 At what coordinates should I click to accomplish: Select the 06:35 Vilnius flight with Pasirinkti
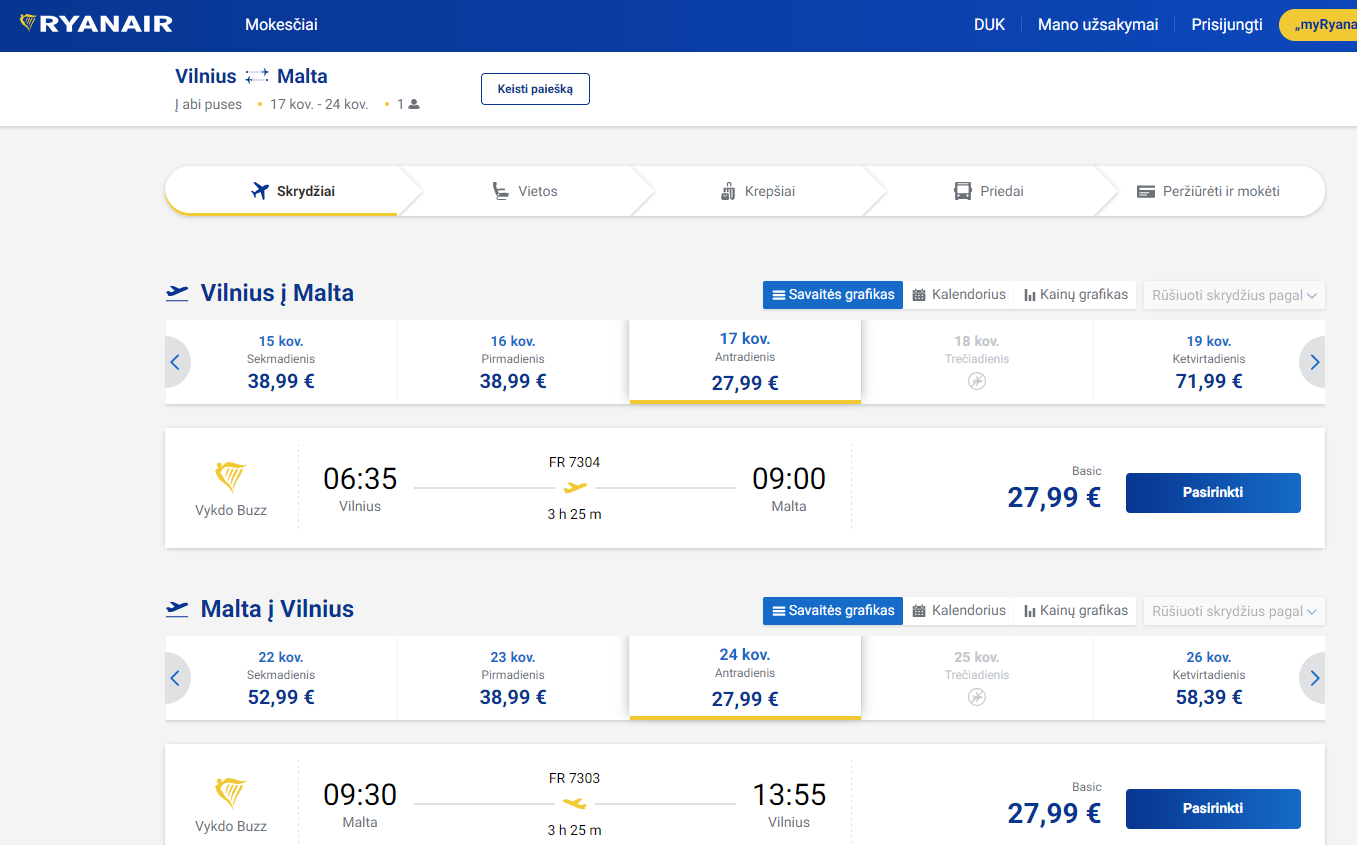pos(1212,493)
